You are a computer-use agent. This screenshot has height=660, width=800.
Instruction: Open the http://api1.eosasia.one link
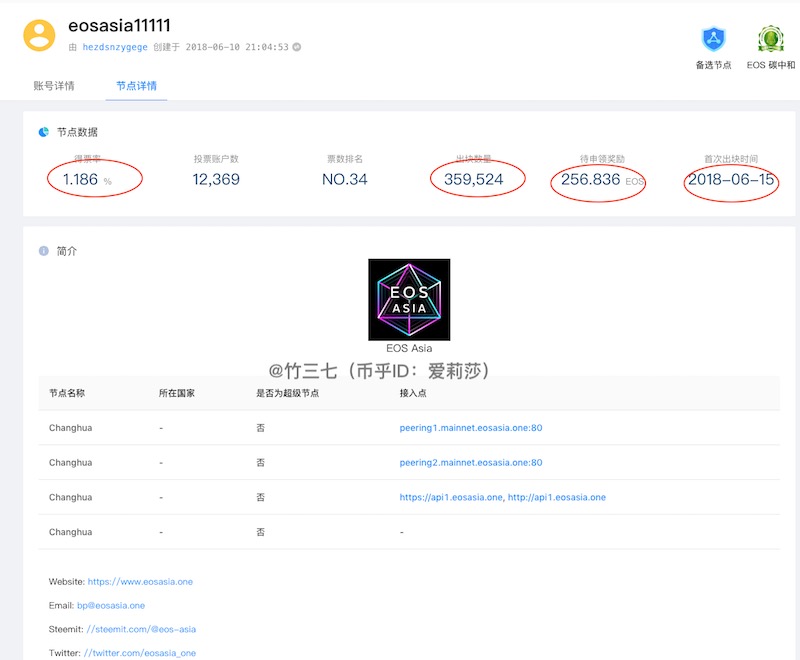(x=557, y=497)
